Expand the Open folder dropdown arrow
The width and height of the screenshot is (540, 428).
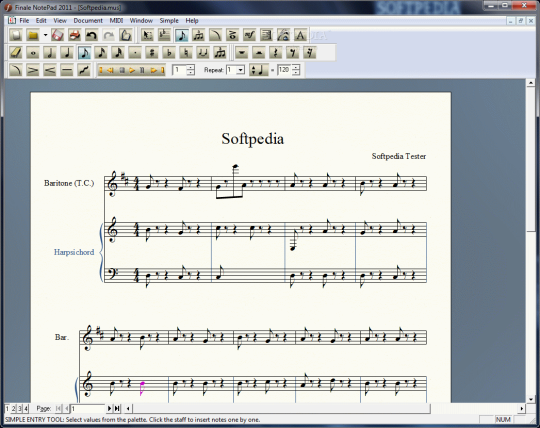pos(45,35)
